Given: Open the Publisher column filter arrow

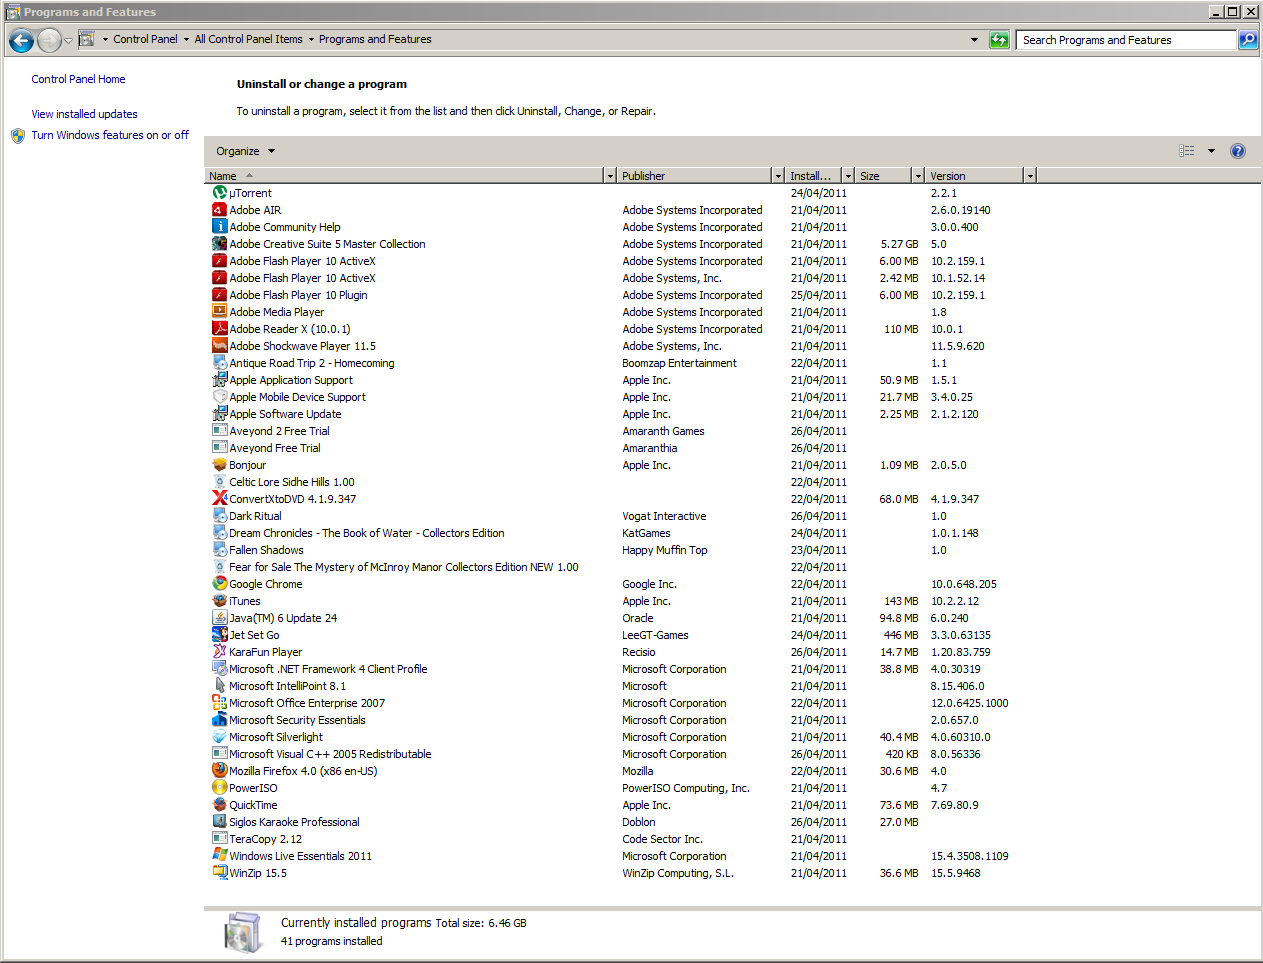Looking at the screenshot, I should click(x=778, y=176).
